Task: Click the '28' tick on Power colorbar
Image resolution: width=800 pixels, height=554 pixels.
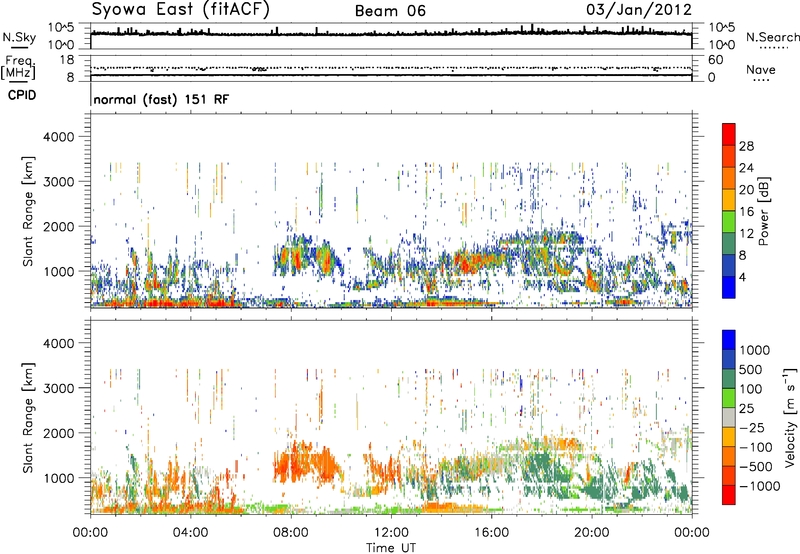Action: coord(746,146)
